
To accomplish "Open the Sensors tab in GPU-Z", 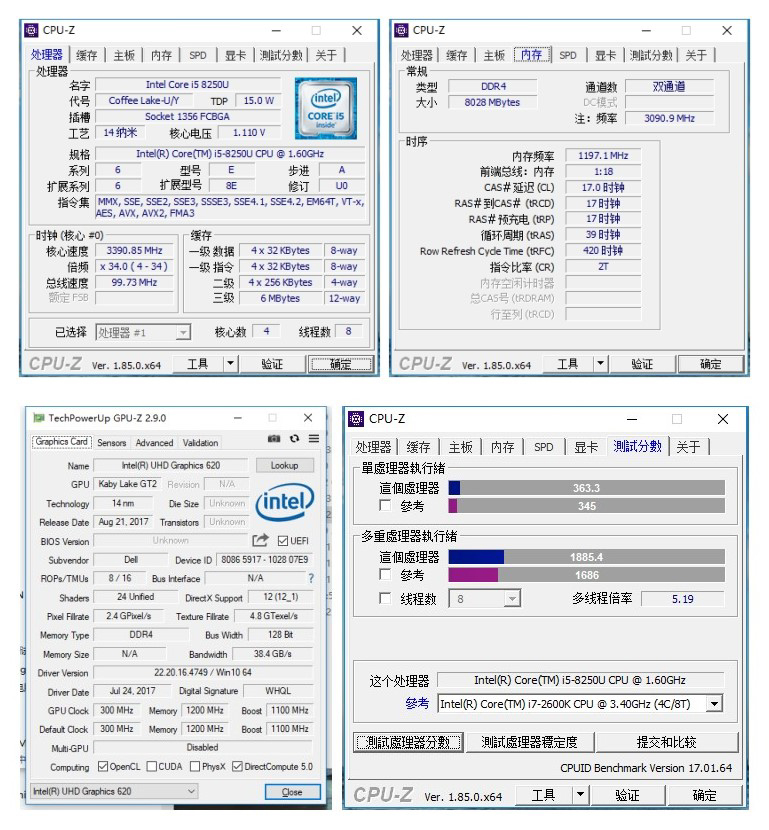I will 112,443.
